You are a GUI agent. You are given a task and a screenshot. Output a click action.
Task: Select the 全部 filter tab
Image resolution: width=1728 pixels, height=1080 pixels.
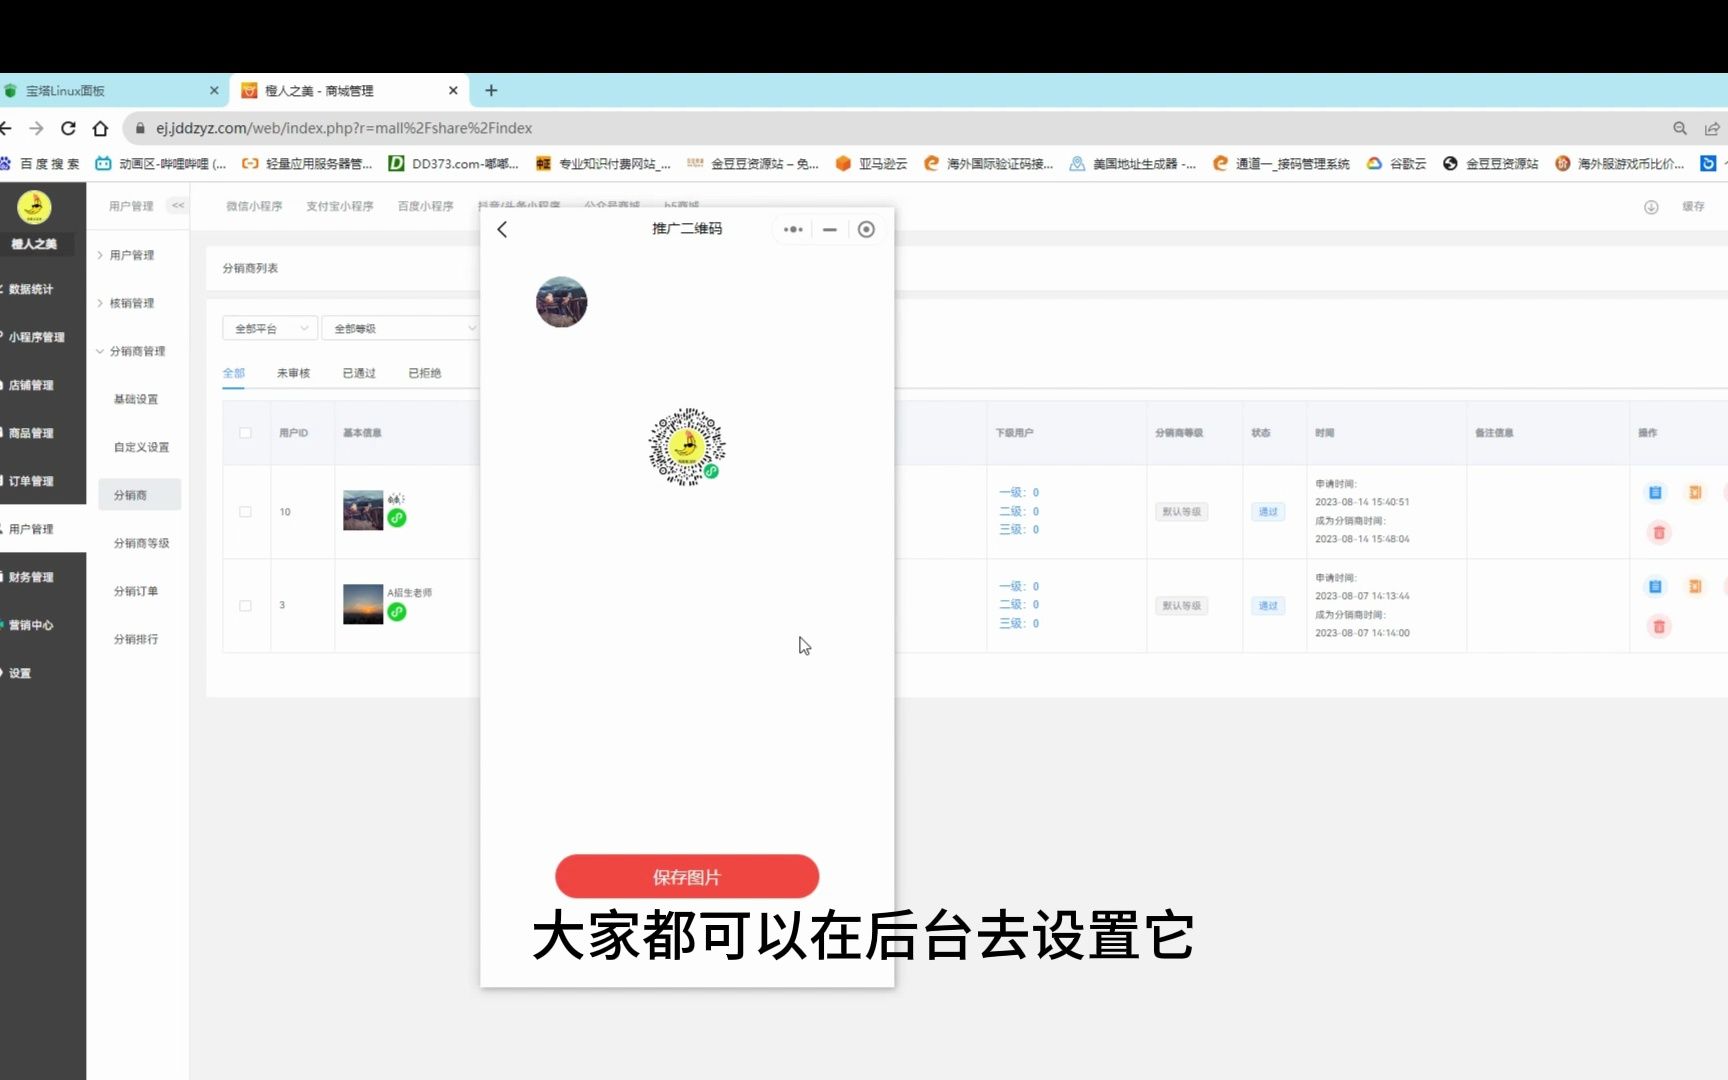pos(233,373)
